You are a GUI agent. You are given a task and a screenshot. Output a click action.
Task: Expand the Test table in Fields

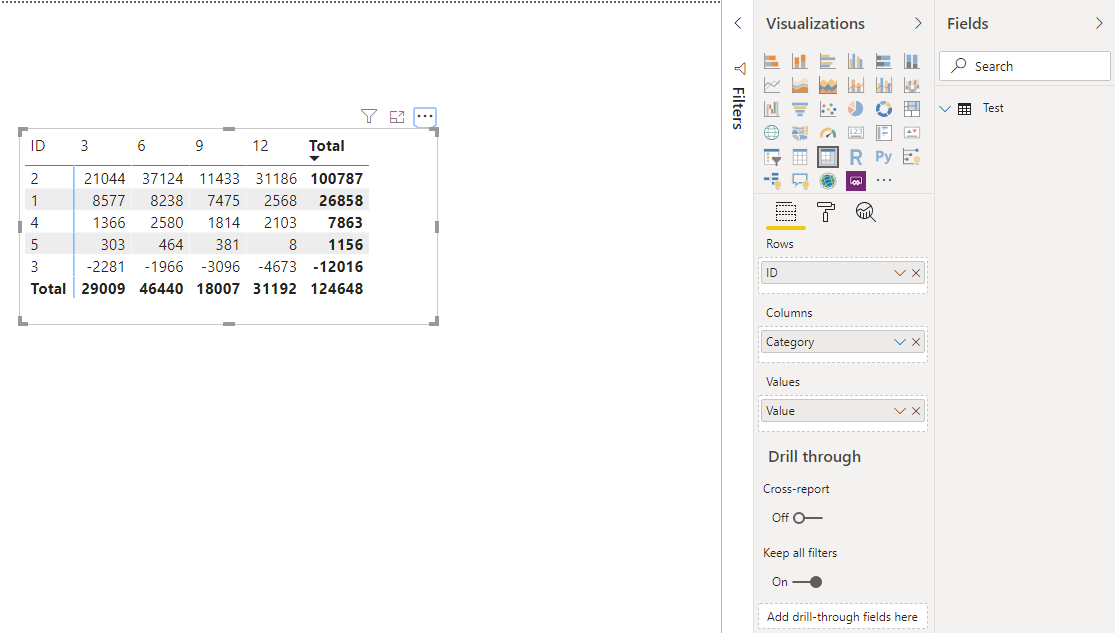pyautogui.click(x=945, y=109)
